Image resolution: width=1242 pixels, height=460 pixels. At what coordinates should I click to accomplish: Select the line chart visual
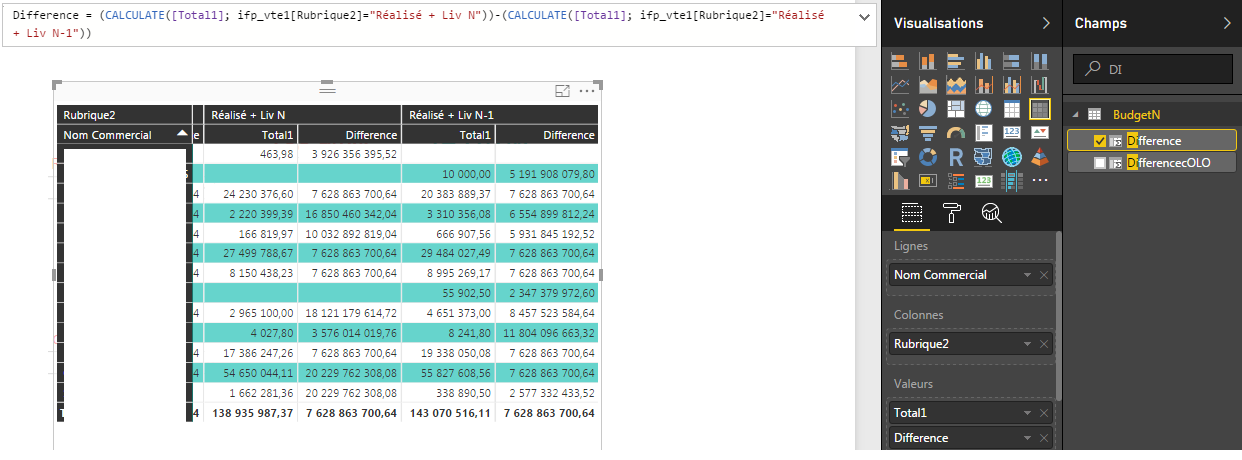click(x=899, y=85)
